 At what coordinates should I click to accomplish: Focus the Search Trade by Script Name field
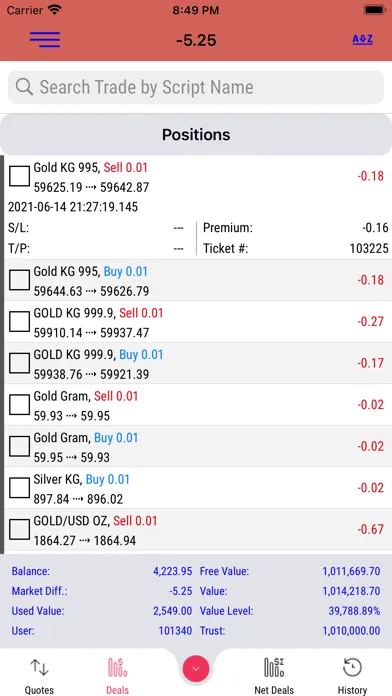click(x=196, y=87)
